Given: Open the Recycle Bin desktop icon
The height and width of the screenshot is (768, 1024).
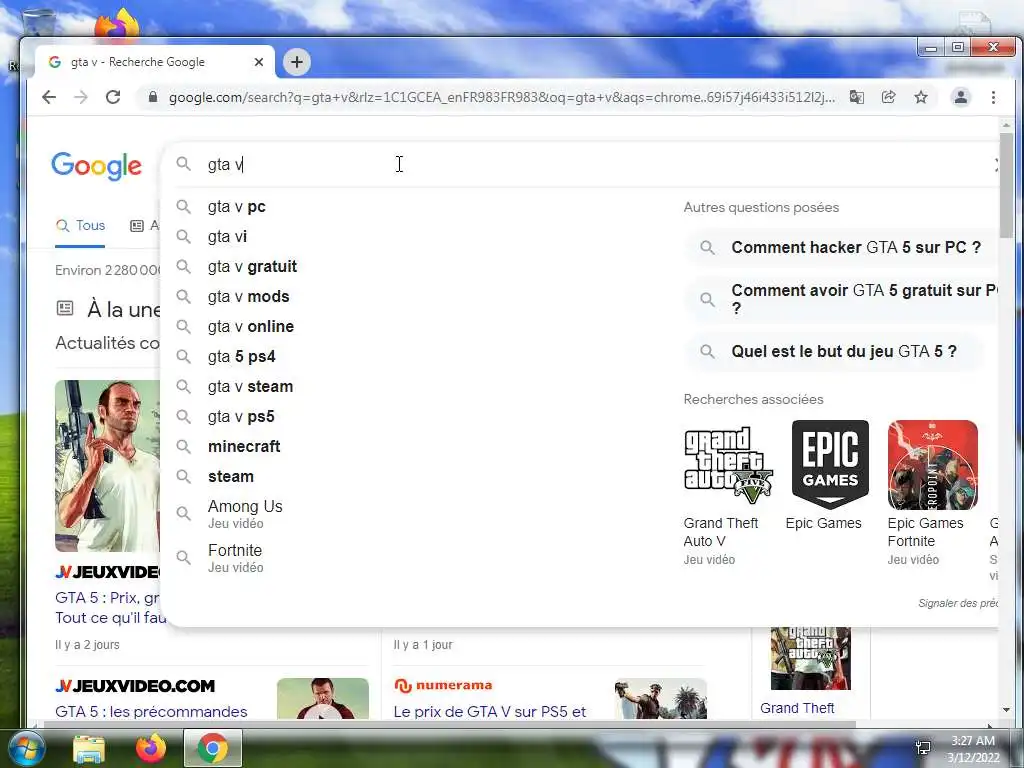Looking at the screenshot, I should 39,24.
